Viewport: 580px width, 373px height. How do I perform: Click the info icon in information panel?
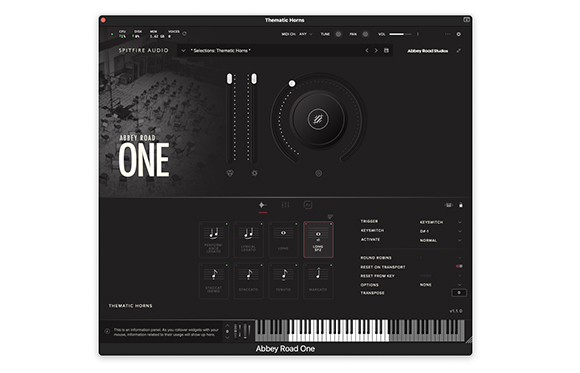[x=107, y=332]
